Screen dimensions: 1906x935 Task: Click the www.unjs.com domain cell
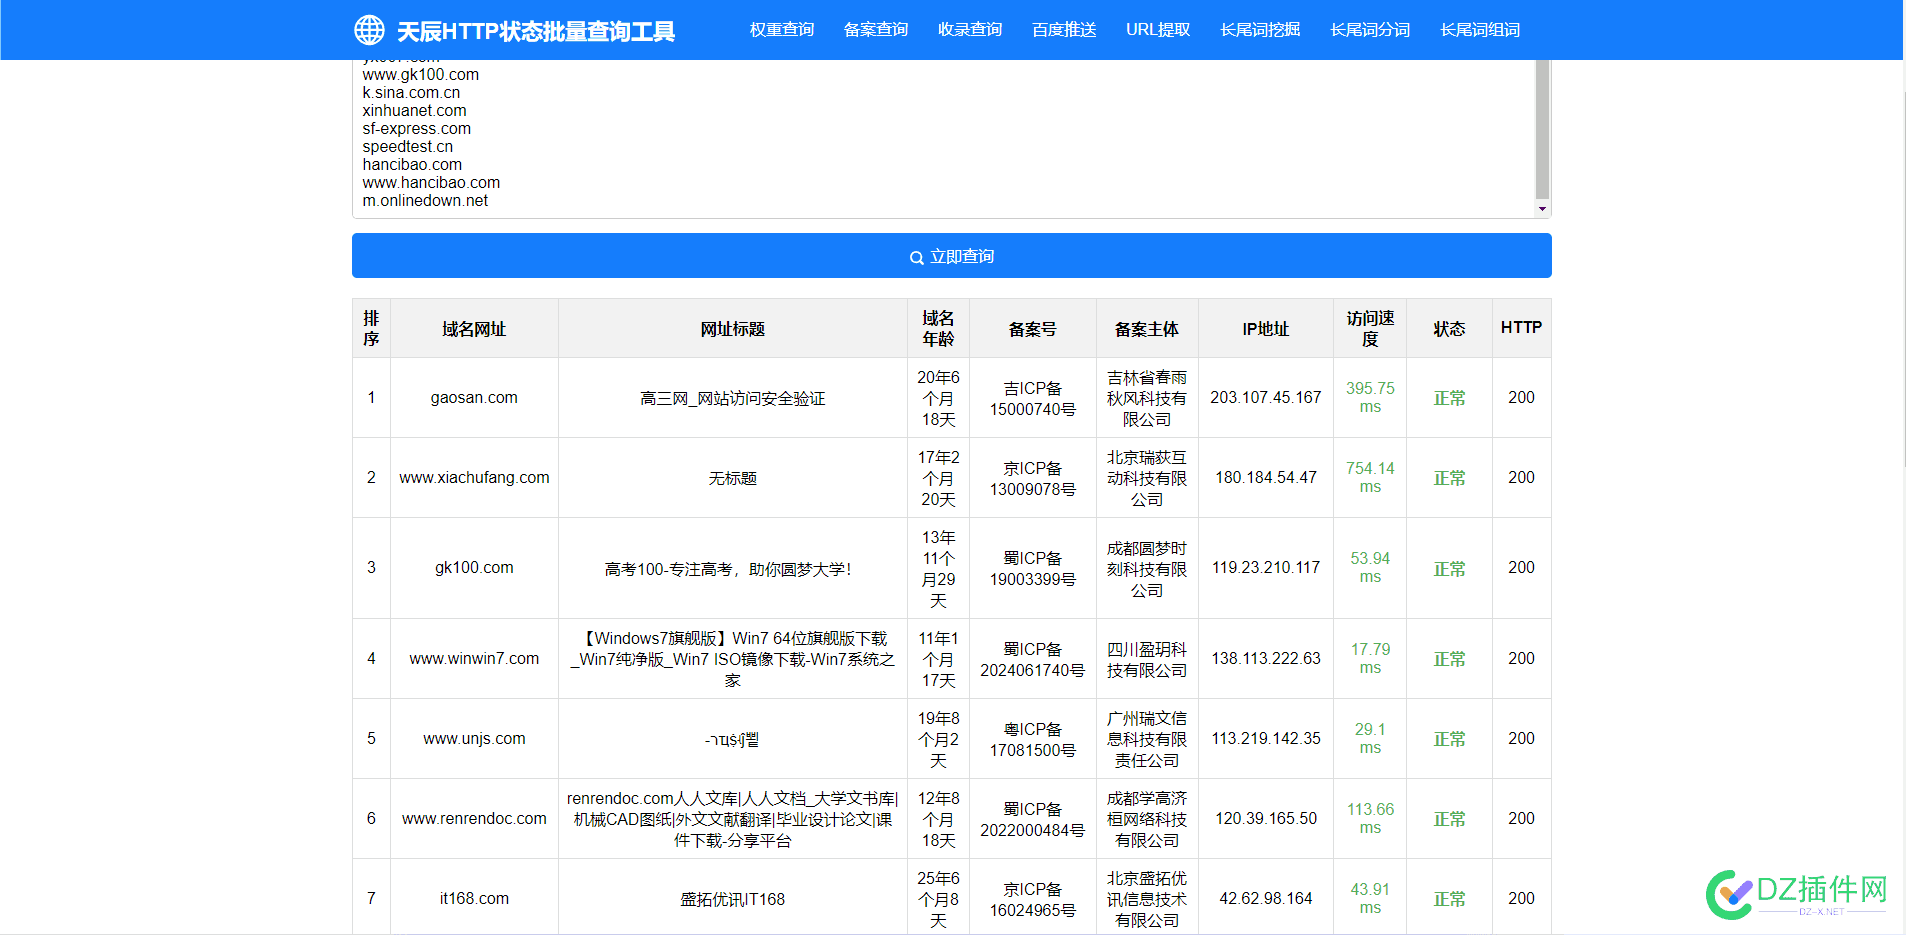[474, 739]
